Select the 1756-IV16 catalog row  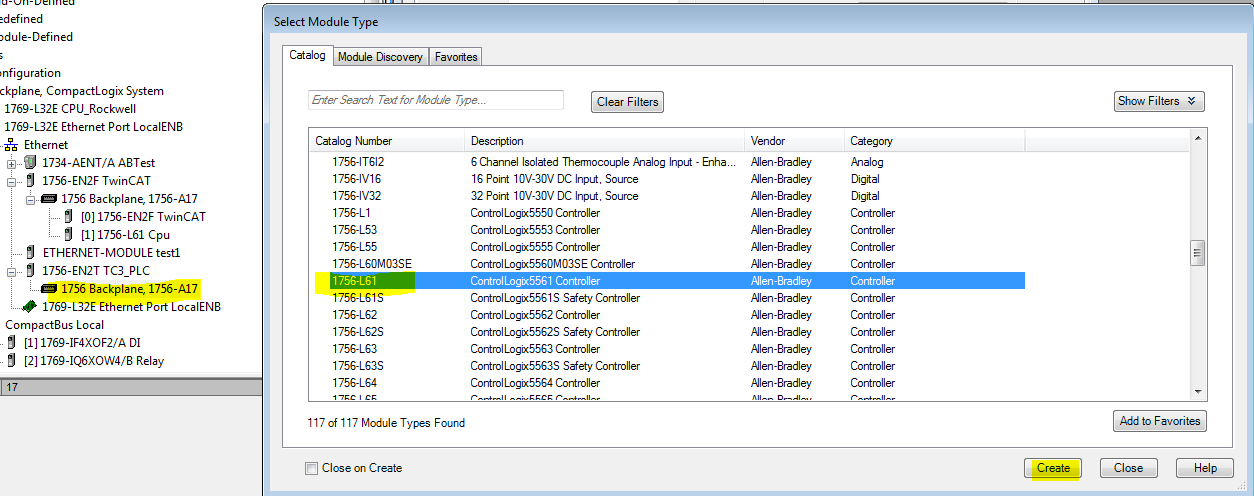click(x=668, y=179)
